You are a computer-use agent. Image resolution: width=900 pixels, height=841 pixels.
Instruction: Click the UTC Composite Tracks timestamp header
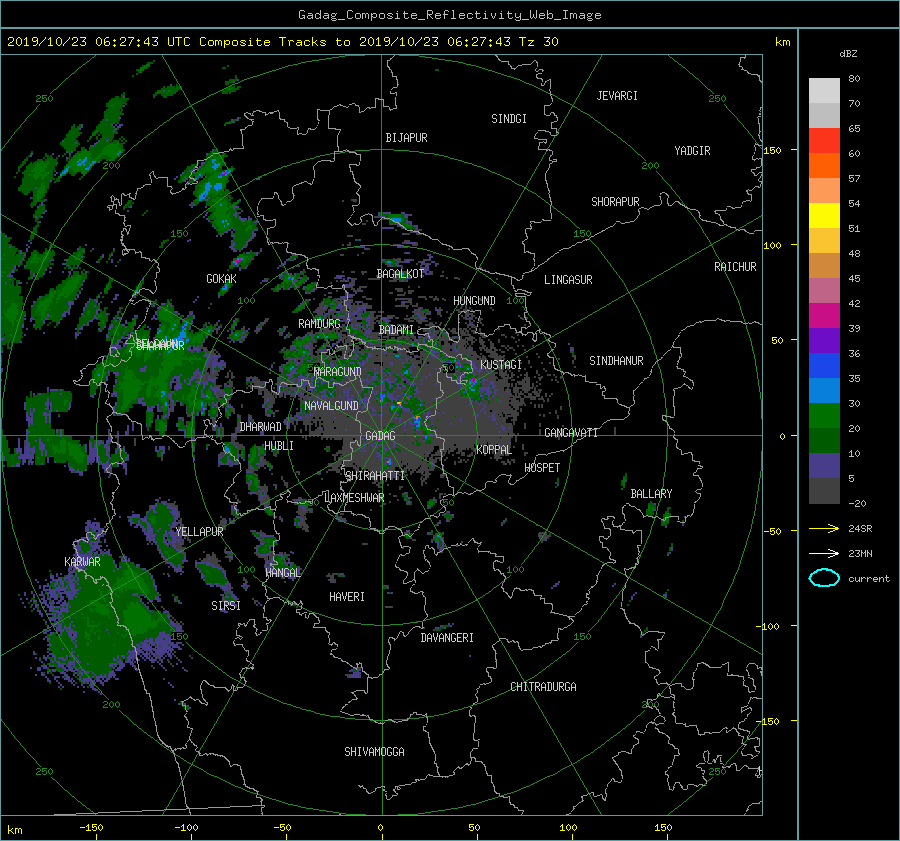pyautogui.click(x=282, y=42)
